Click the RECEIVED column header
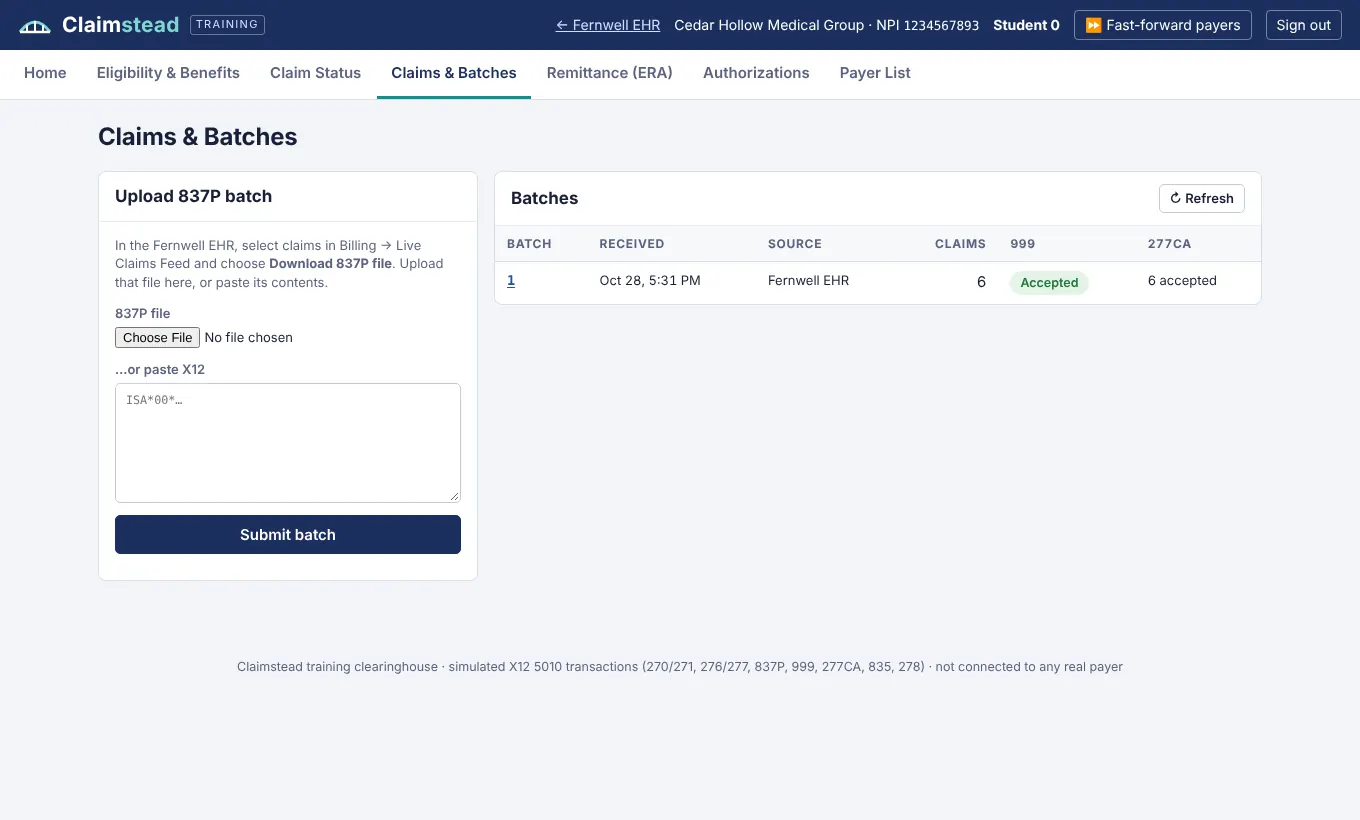This screenshot has width=1360, height=820. 632,244
